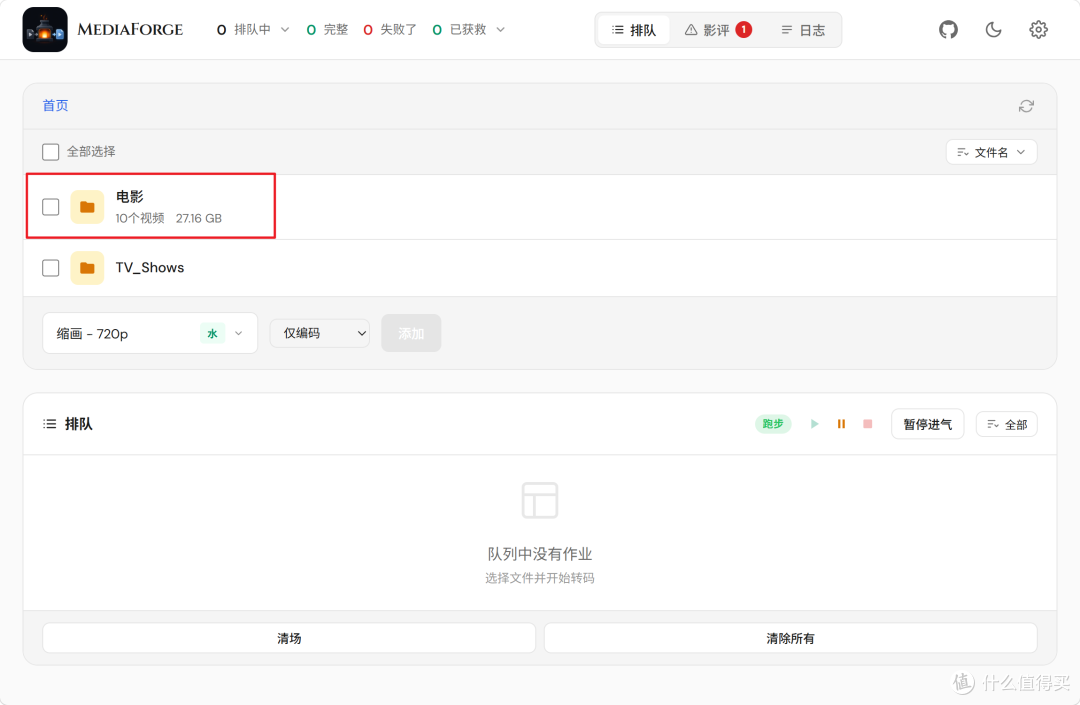1080x705 pixels.
Task: Click the MediaForge app logo
Action: (45, 30)
